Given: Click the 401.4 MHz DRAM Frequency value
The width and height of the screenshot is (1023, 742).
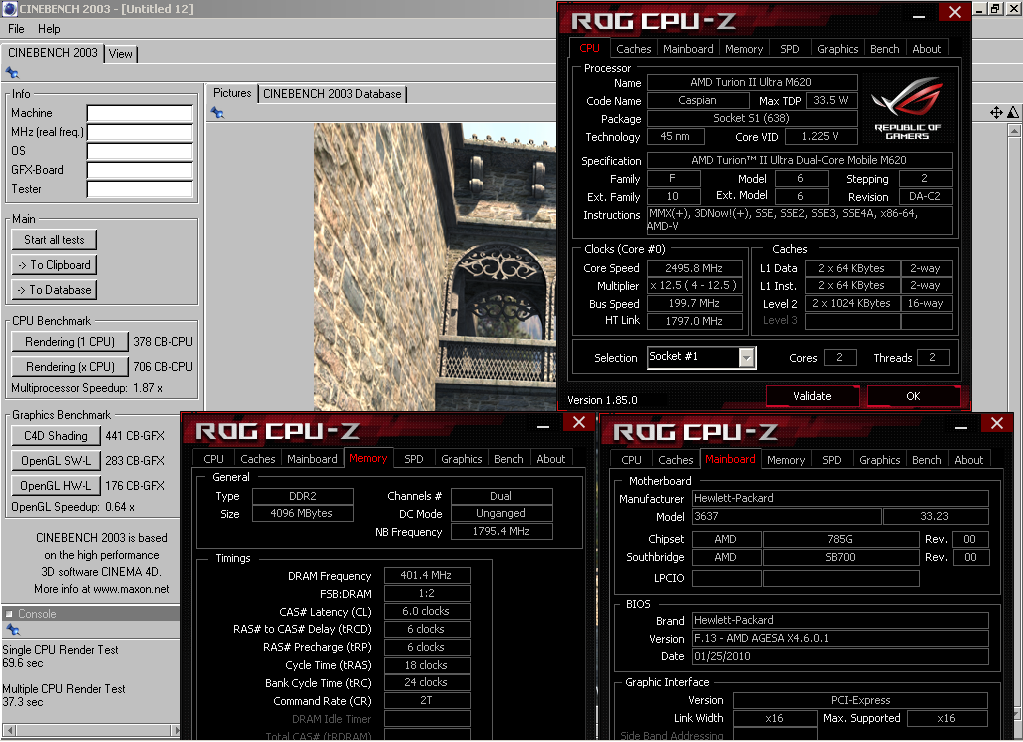Looking at the screenshot, I should pos(426,576).
